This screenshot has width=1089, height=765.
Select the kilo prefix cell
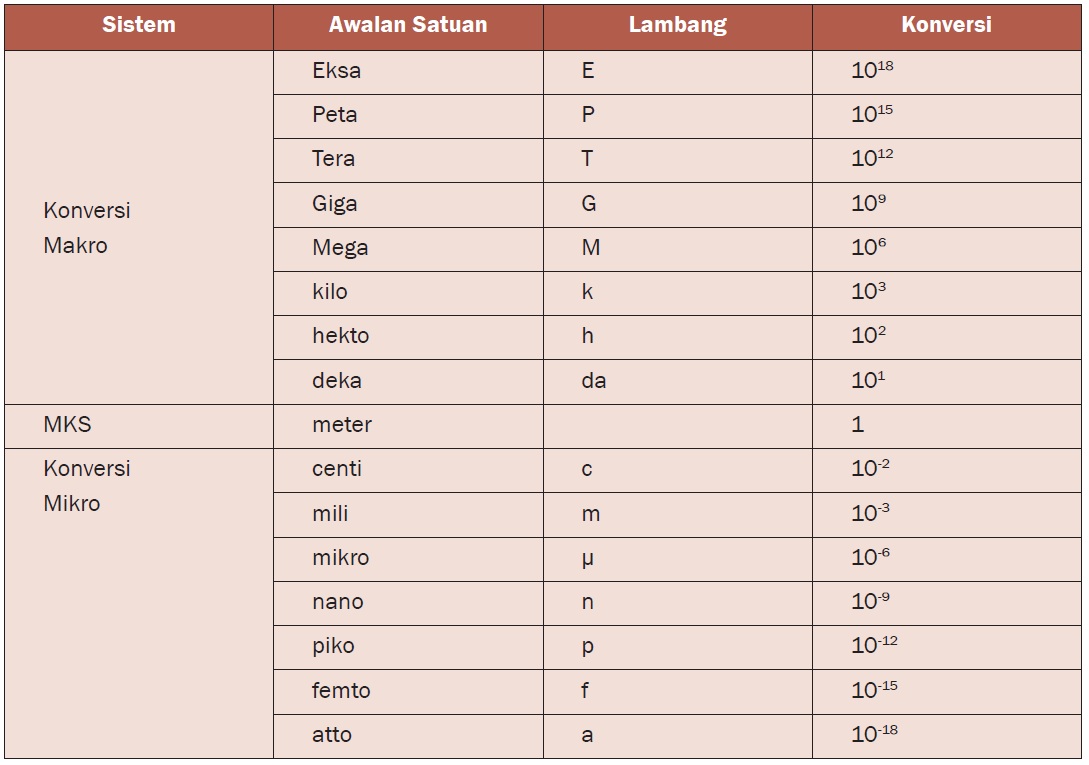click(x=330, y=292)
